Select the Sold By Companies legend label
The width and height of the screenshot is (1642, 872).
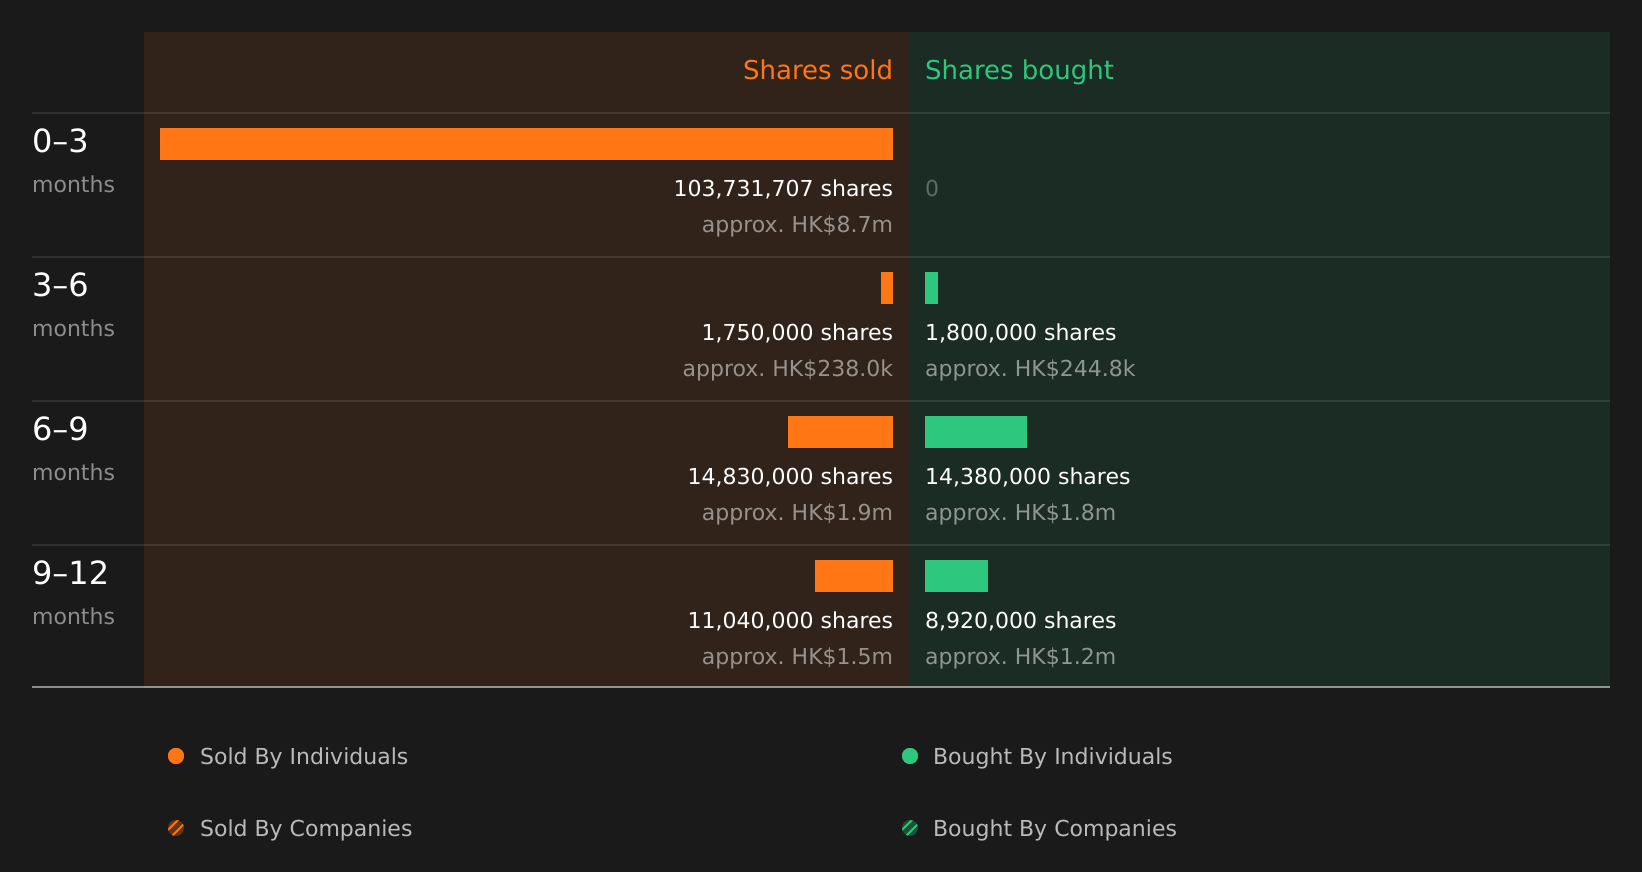(306, 829)
